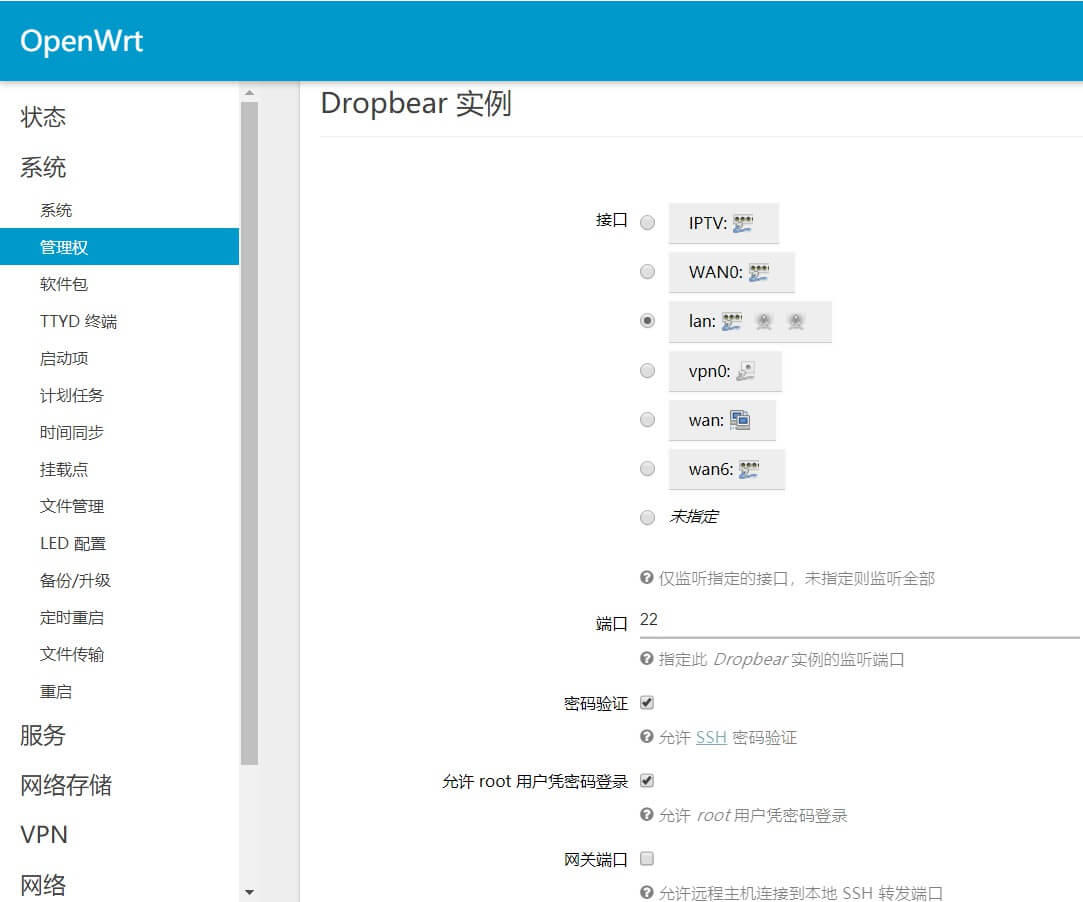Go to TTYD 终端 page
This screenshot has width=1083, height=902.
tap(78, 321)
